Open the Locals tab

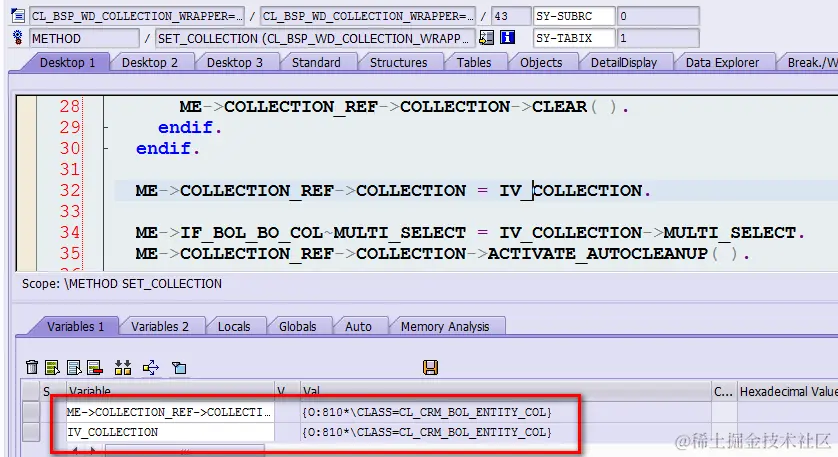pyautogui.click(x=234, y=327)
